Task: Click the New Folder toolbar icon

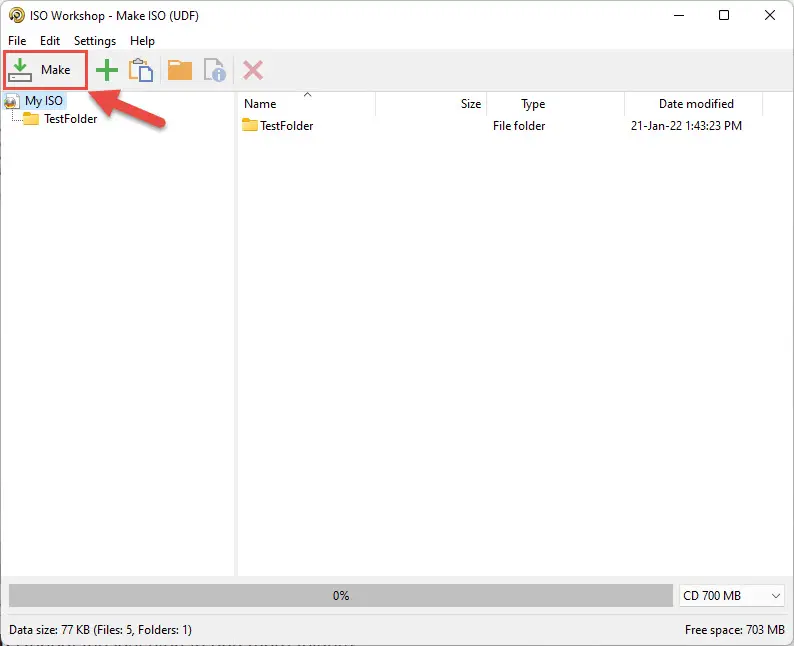Action: [x=180, y=70]
